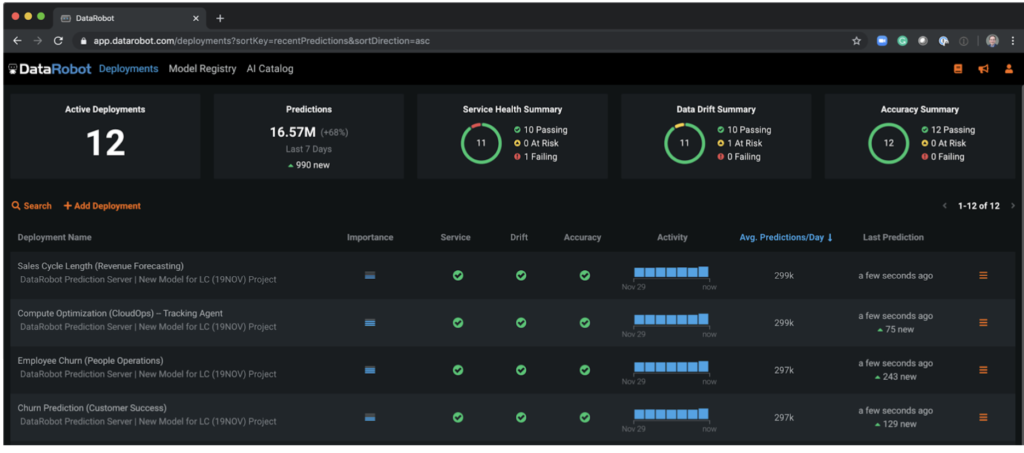Open actions menu for Churn Prediction
The width and height of the screenshot is (1024, 453).
[984, 417]
